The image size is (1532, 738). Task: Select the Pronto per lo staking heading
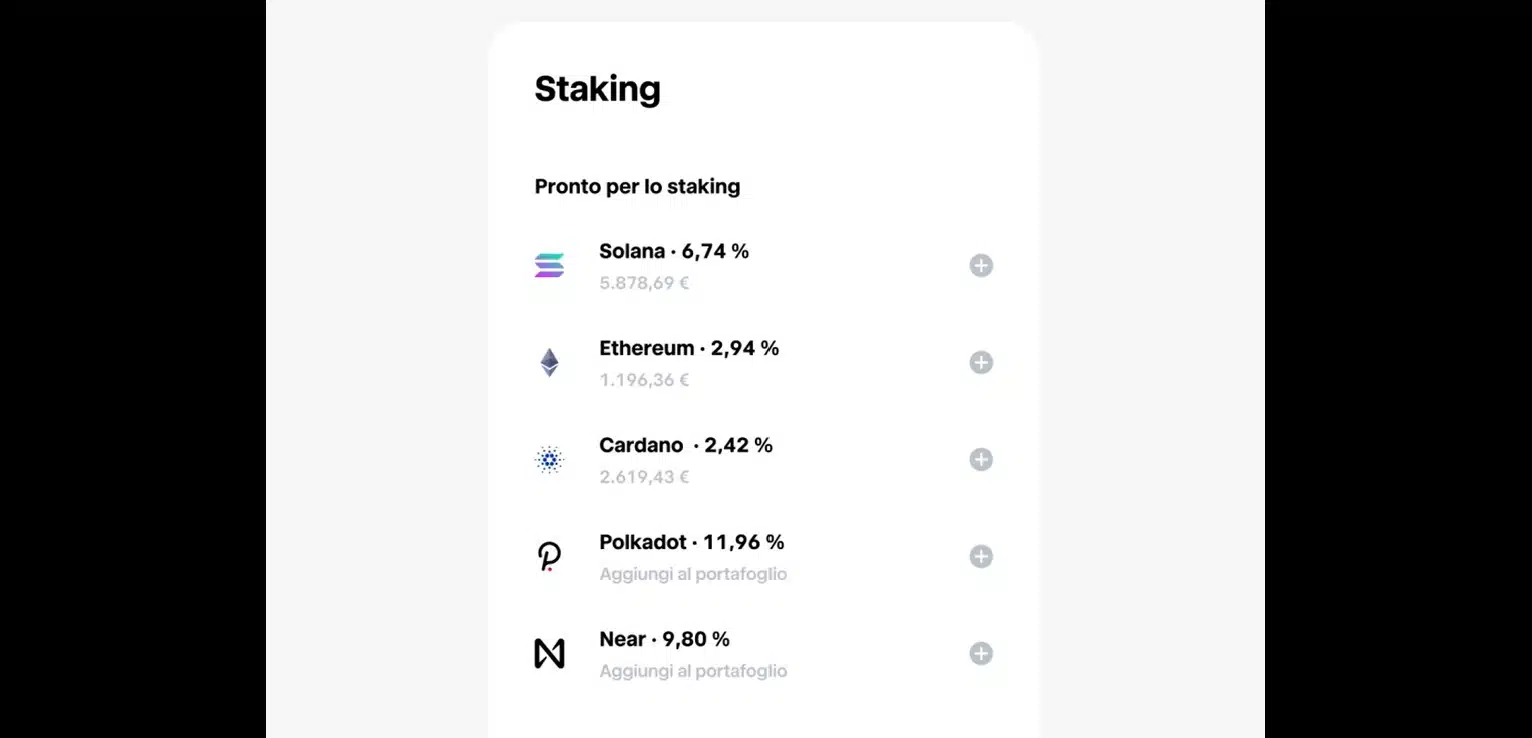pos(637,186)
